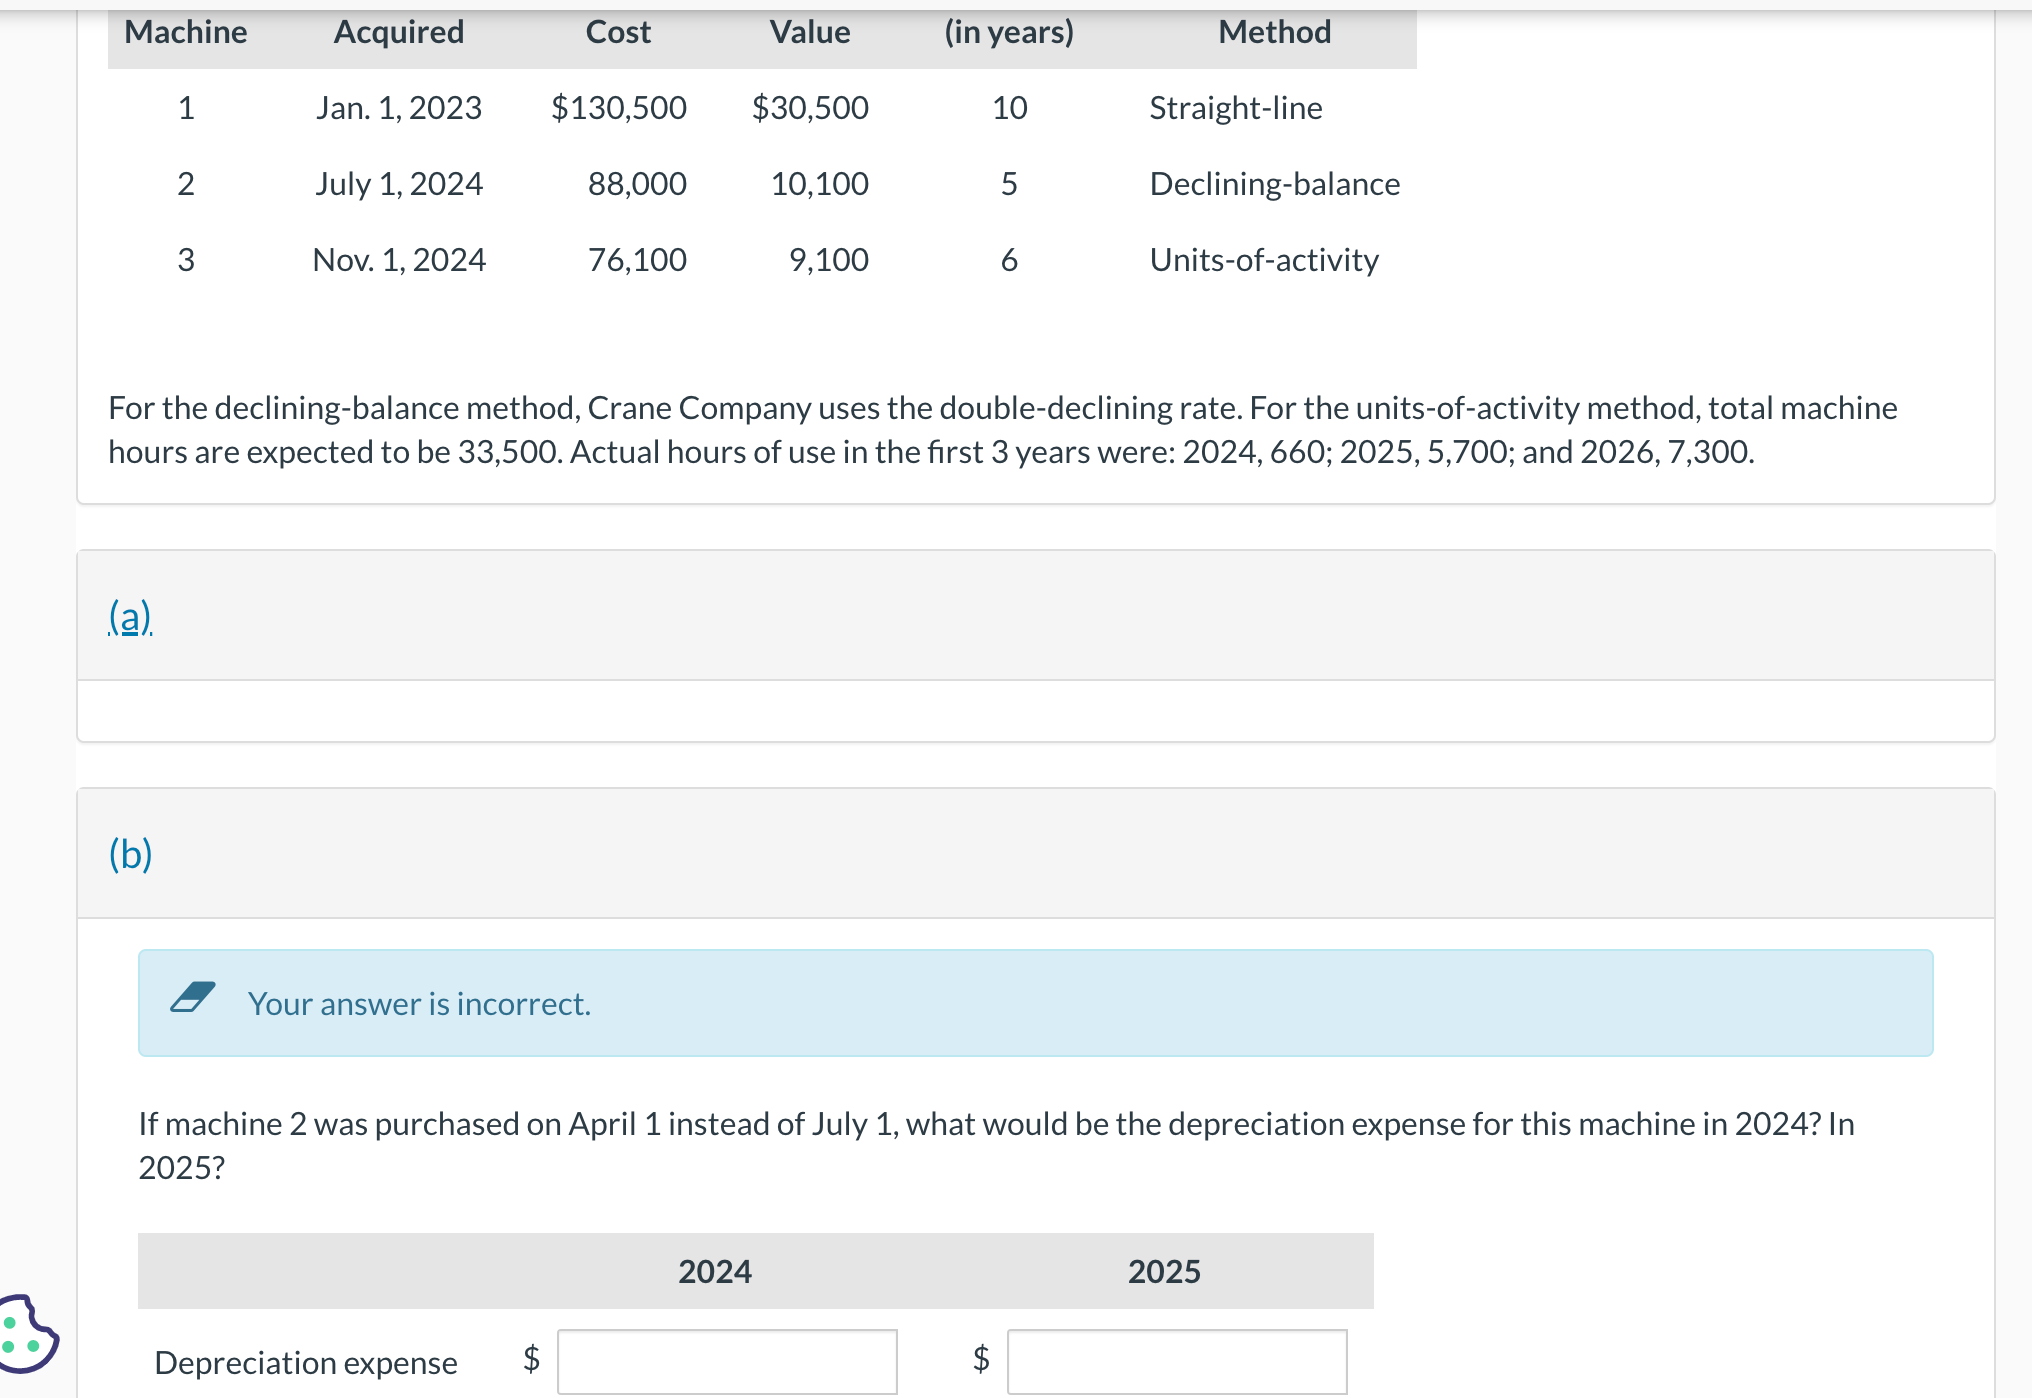Screen dimensions: 2032x1398
Task: Select the Straight-line method cell
Action: click(x=1235, y=108)
